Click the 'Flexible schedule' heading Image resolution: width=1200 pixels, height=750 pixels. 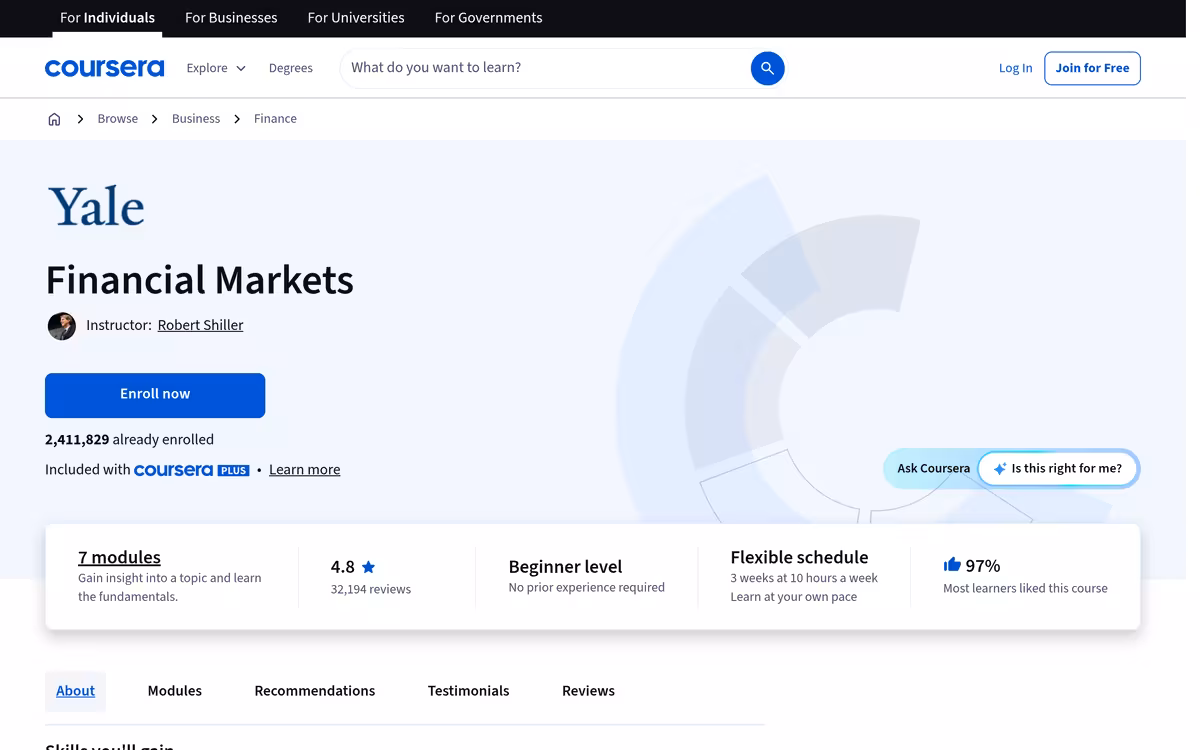tap(799, 557)
